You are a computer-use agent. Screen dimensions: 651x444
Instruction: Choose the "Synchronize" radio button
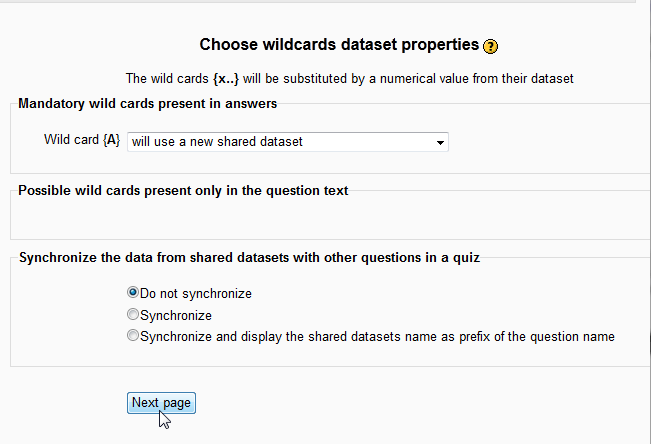click(133, 314)
